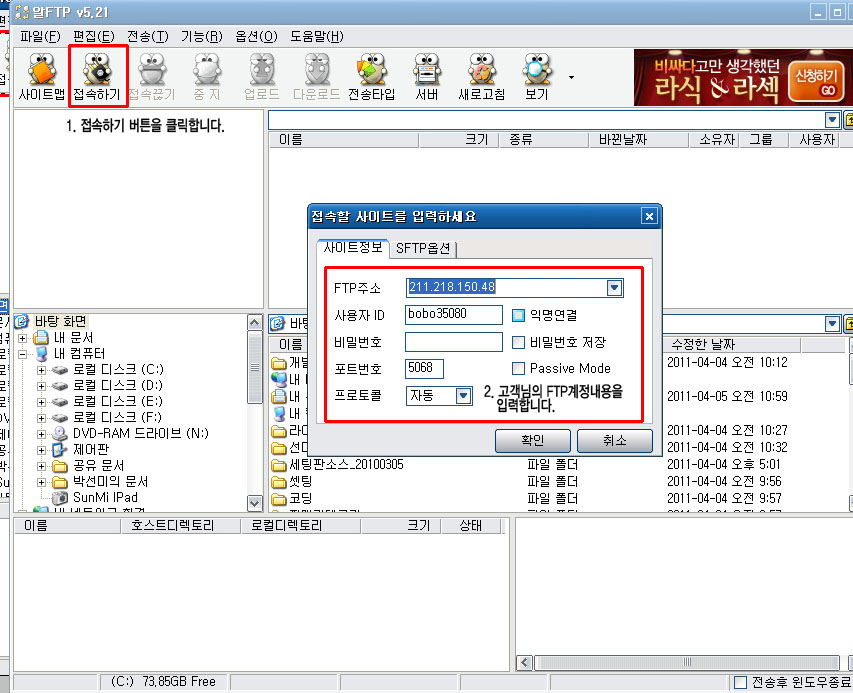Click horizontal scrollbar thumb in log pane
Viewport: 853px width, 693px height.
687,663
